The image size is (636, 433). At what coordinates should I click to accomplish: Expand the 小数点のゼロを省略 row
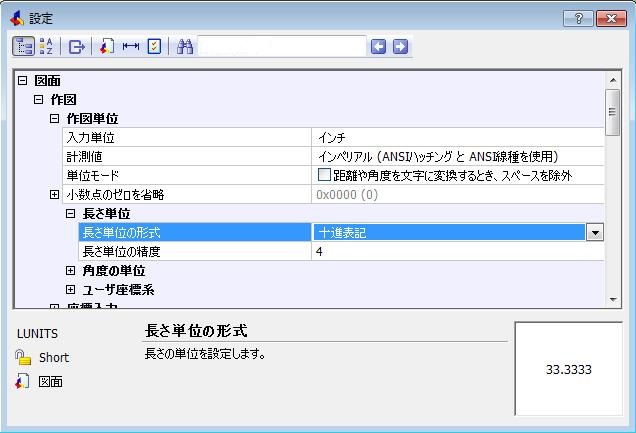[x=54, y=195]
